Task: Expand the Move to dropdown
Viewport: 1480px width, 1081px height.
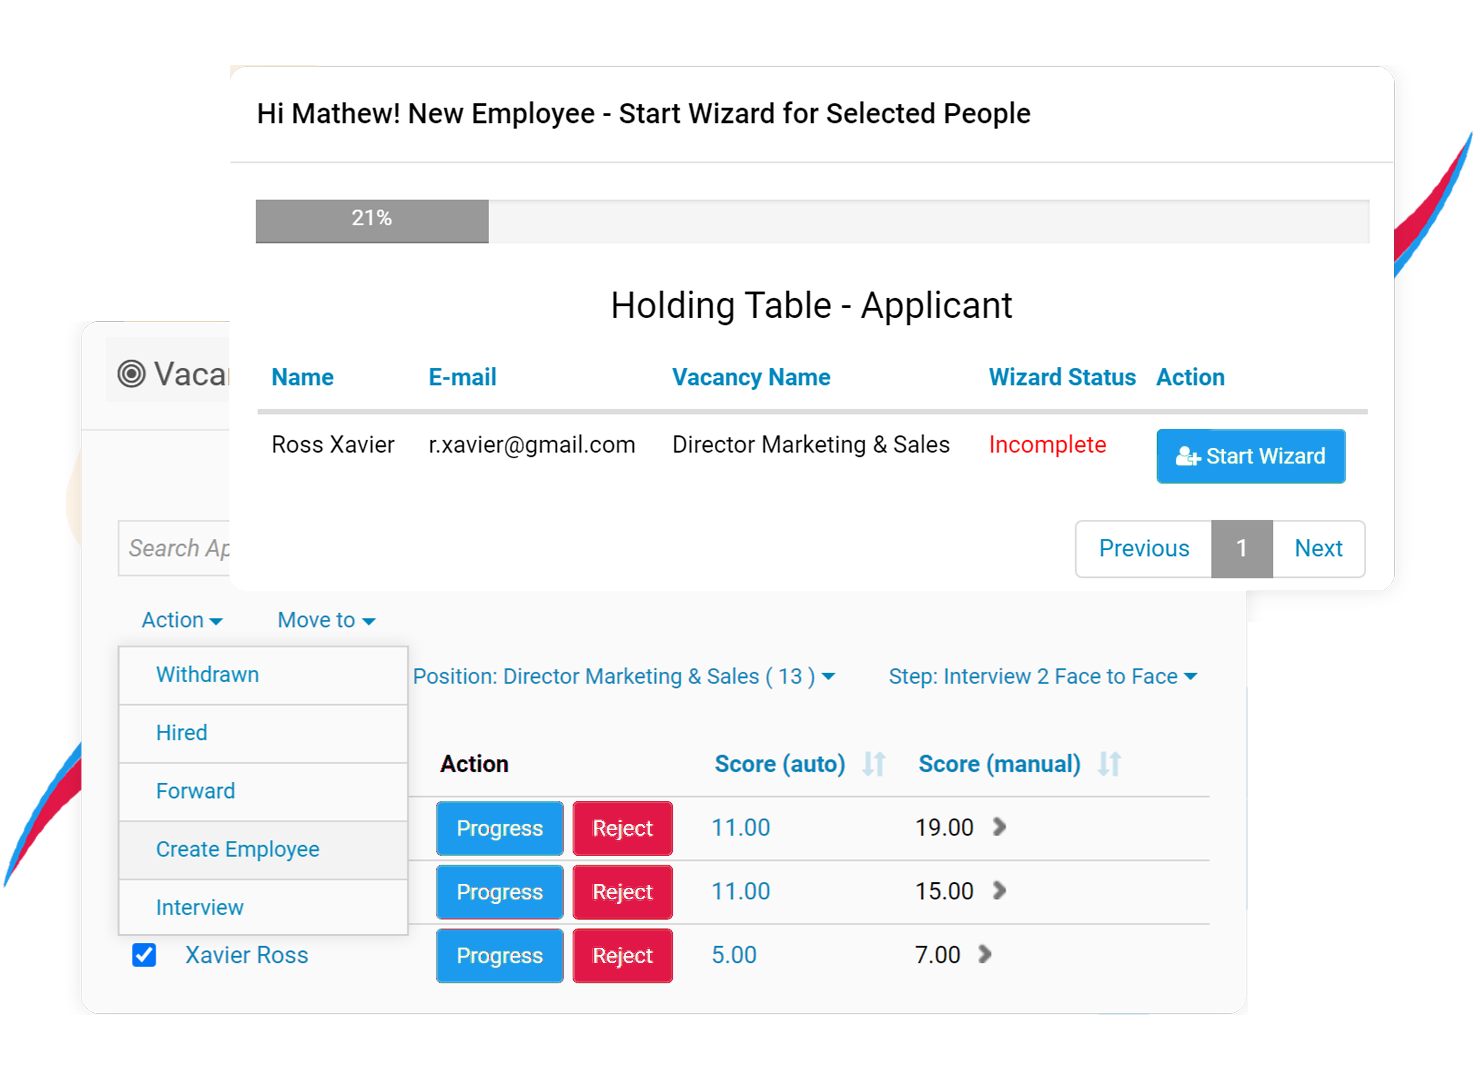Action: (324, 620)
